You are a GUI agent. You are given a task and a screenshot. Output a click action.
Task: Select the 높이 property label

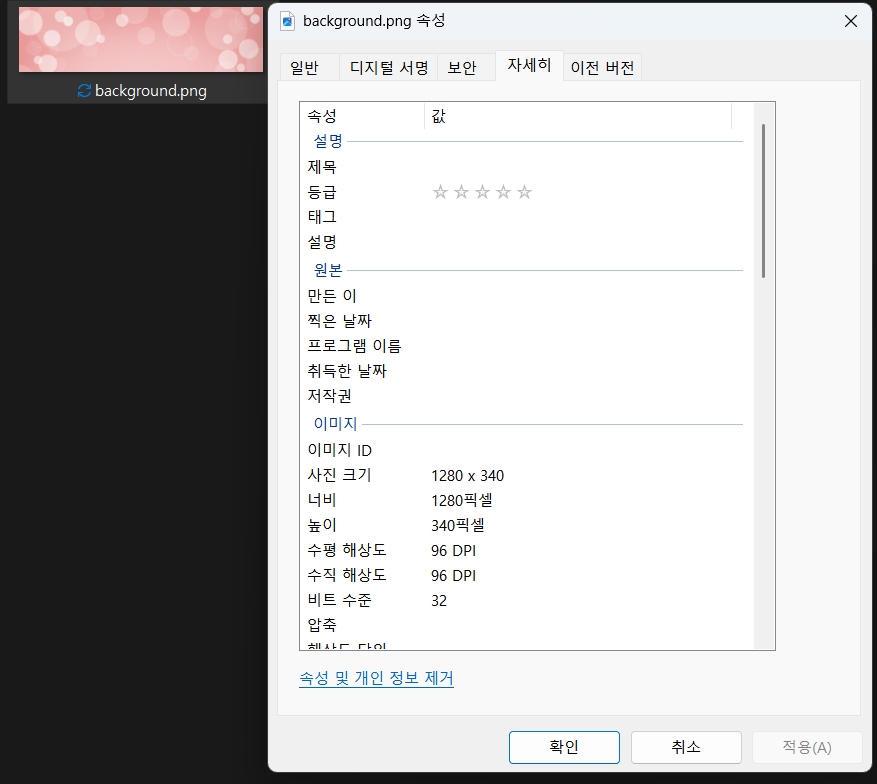322,526
